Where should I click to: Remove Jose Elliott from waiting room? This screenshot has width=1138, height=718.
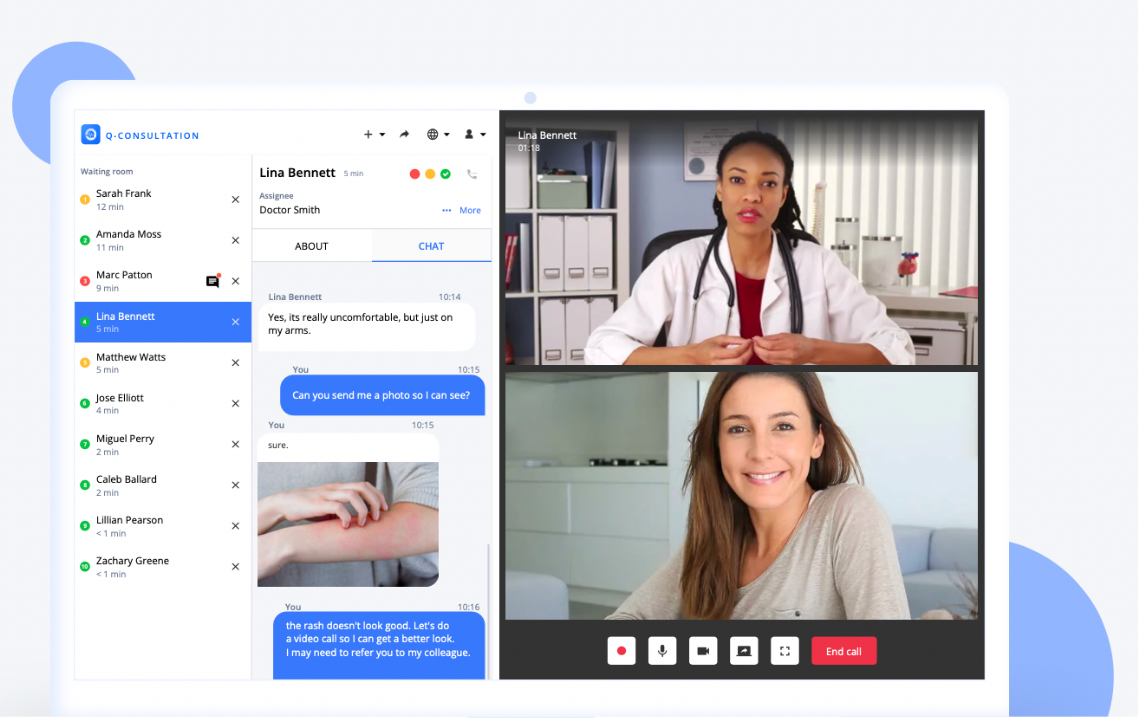235,404
